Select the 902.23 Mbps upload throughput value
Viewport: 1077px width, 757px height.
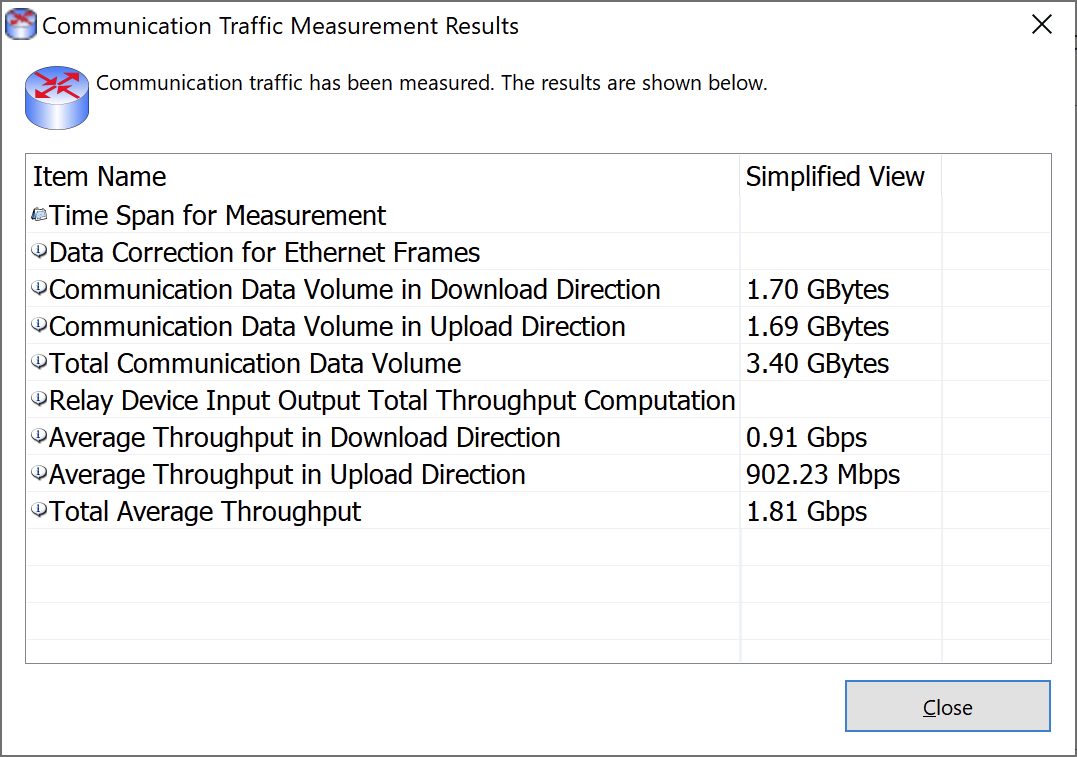(x=823, y=475)
